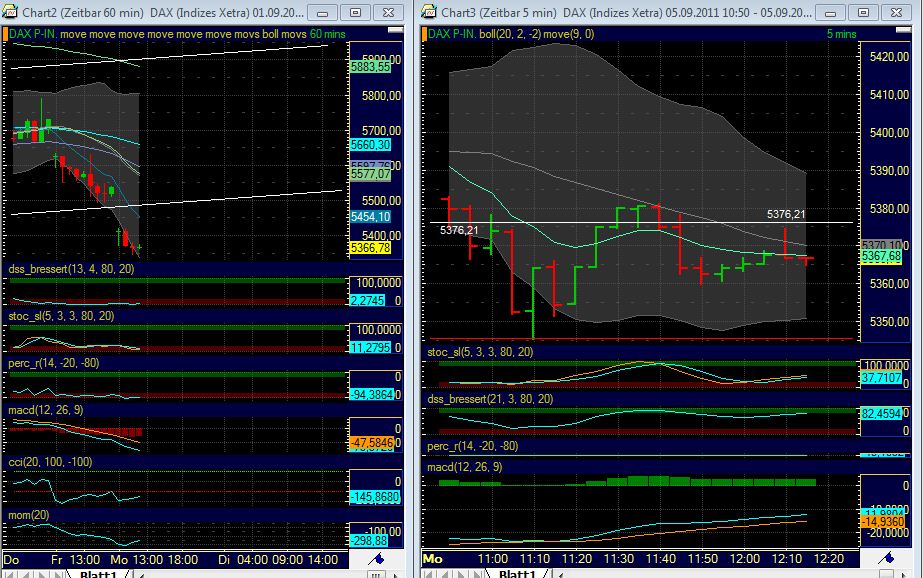Select macd(12, 26, 9) label in Chart3
923x578 pixels.
[x=465, y=467]
